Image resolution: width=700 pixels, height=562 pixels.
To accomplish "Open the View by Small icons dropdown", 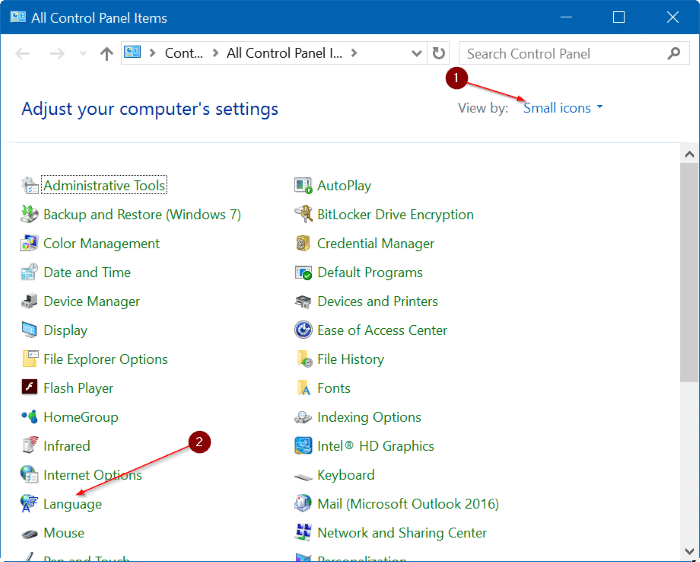I will click(562, 108).
